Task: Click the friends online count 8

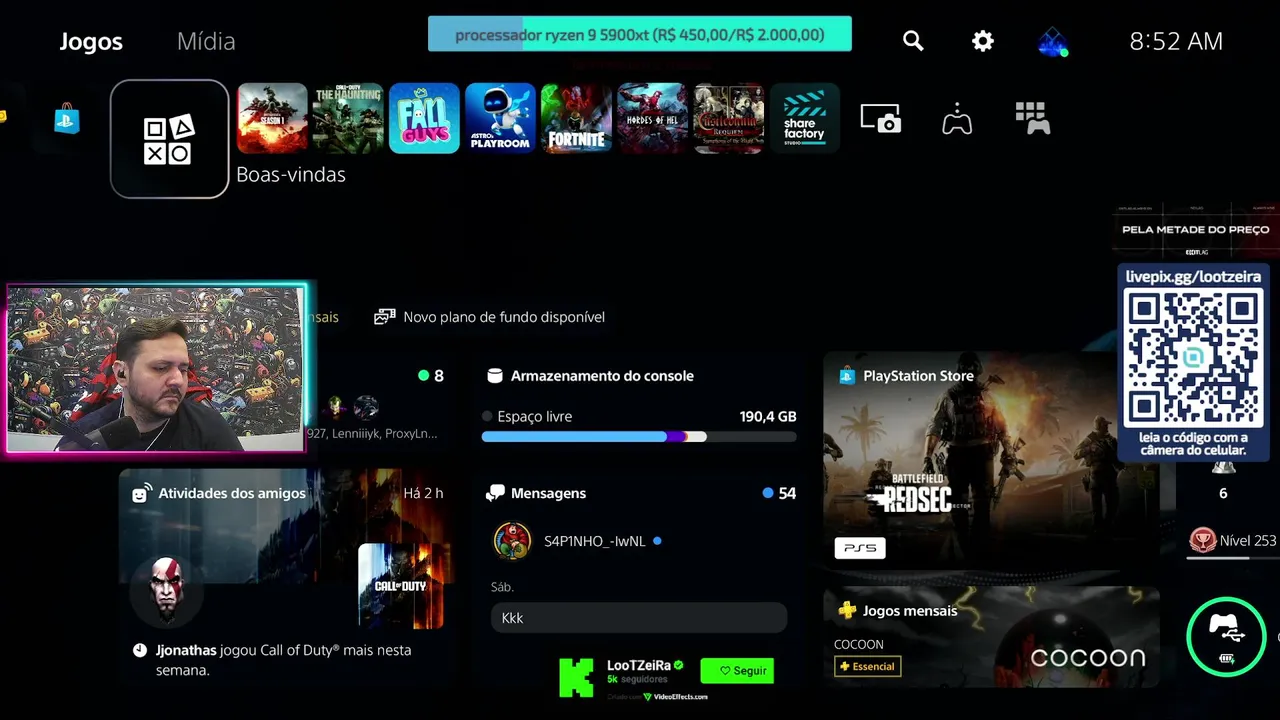Action: (x=431, y=376)
